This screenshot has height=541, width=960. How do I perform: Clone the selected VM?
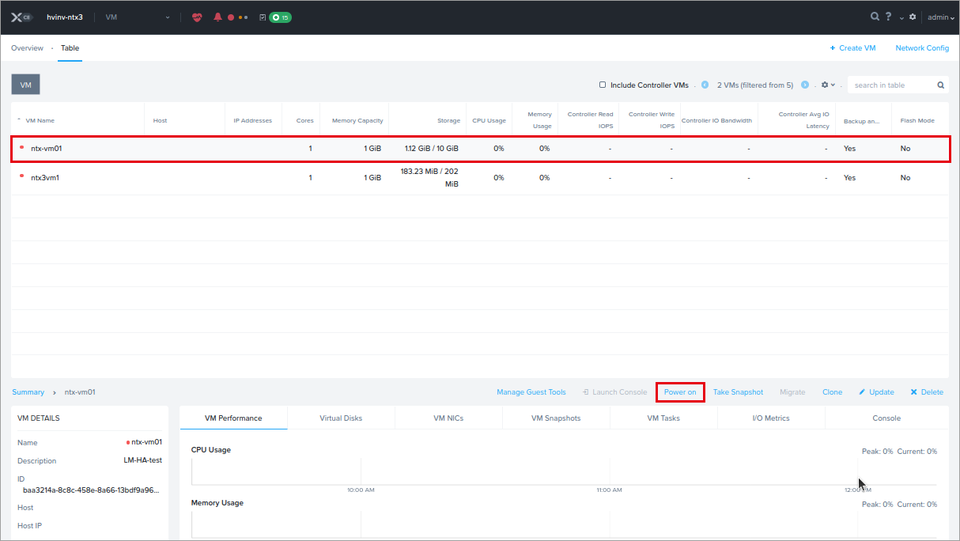point(832,392)
